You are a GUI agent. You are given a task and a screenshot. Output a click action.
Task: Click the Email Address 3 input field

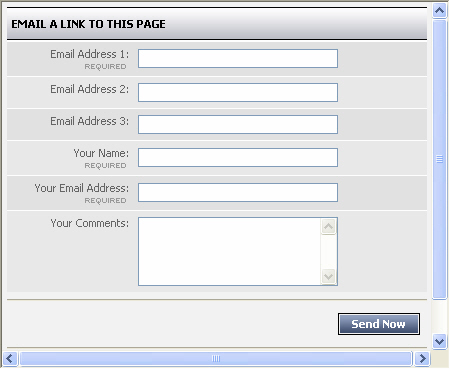(x=238, y=125)
